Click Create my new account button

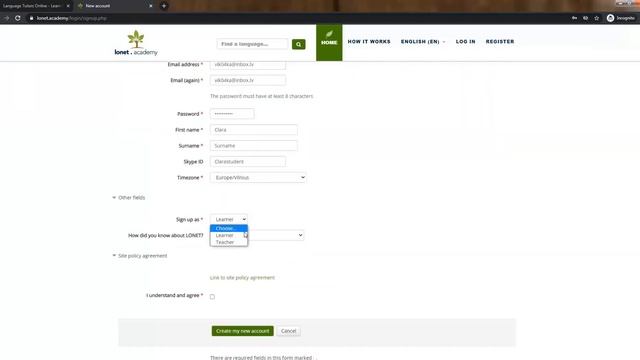242,331
